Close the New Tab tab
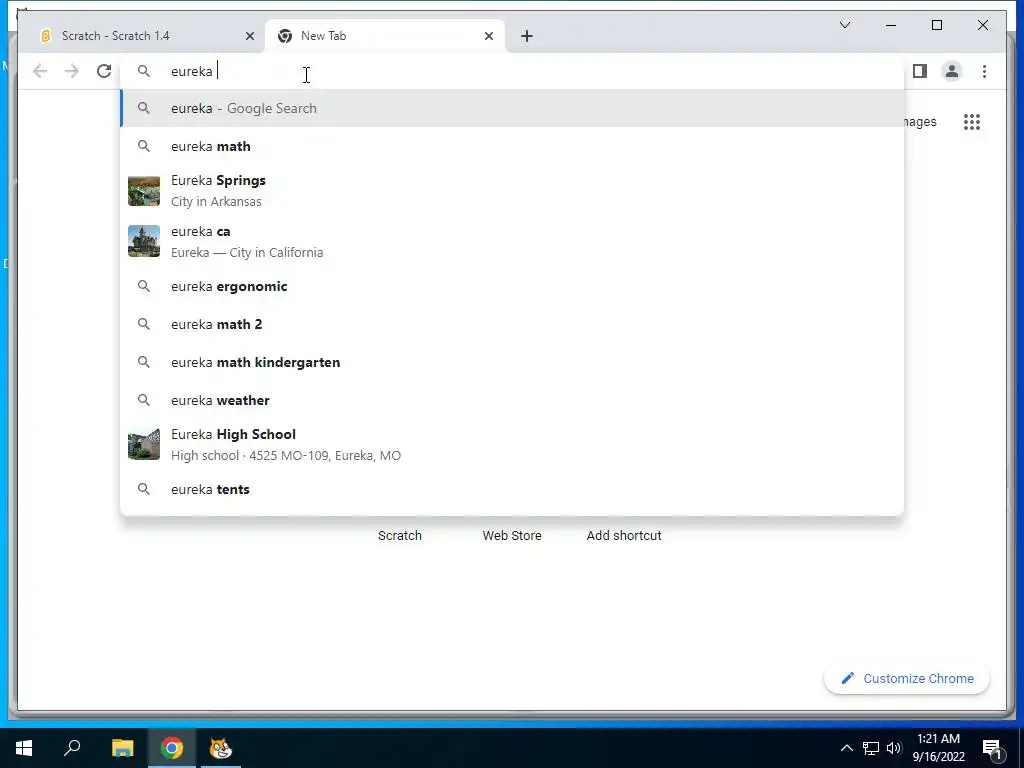Viewport: 1024px width, 768px height. pyautogui.click(x=488, y=36)
